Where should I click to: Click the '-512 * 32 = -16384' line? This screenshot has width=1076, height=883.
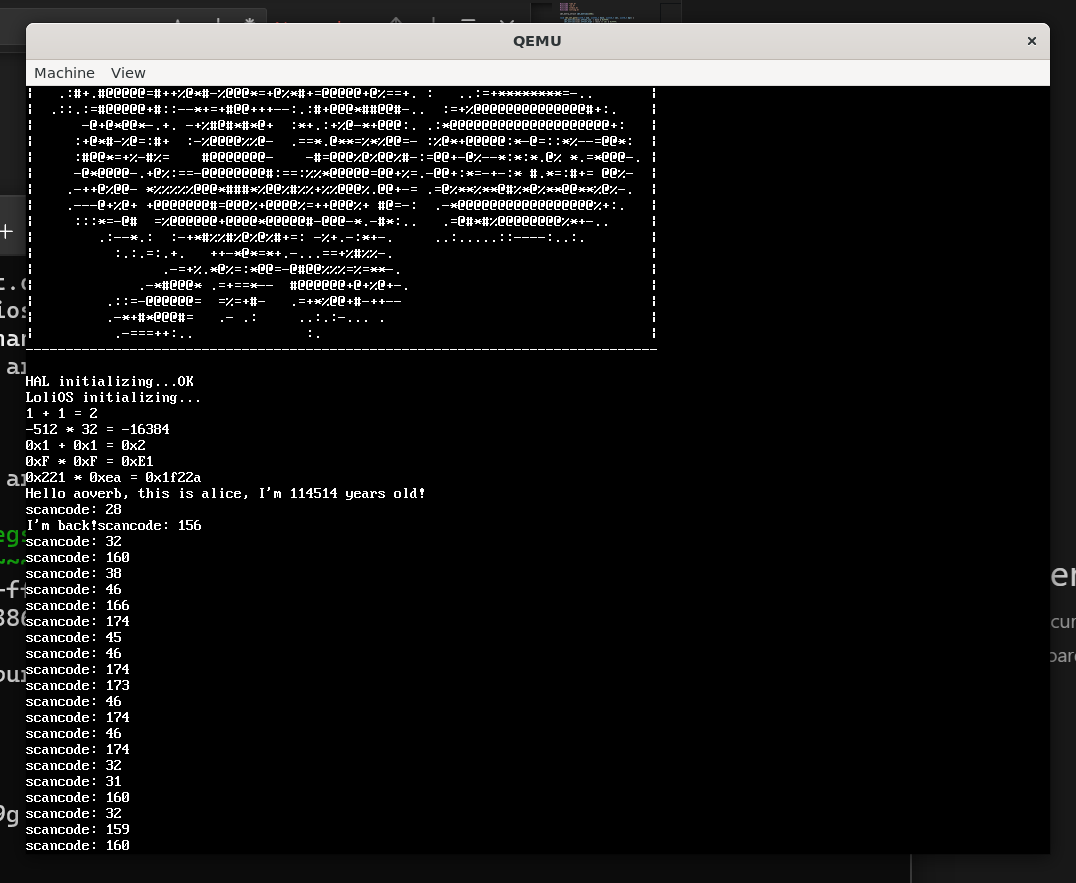97,429
